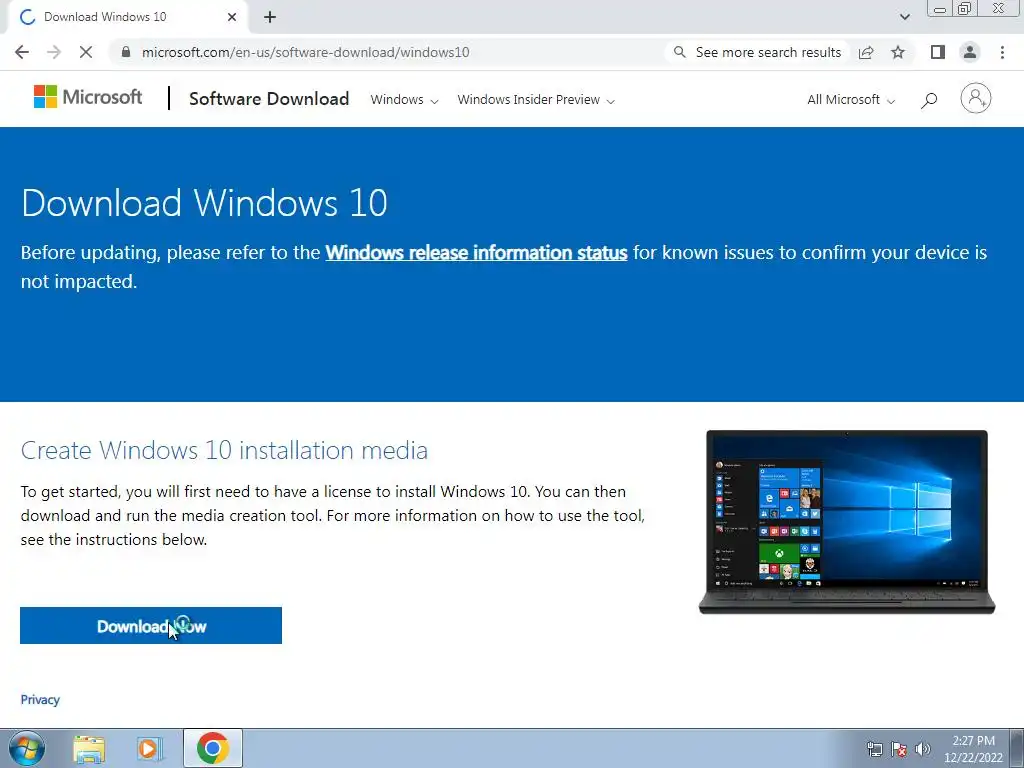Image resolution: width=1024 pixels, height=768 pixels.
Task: Click the network tray icon
Action: [874, 749]
